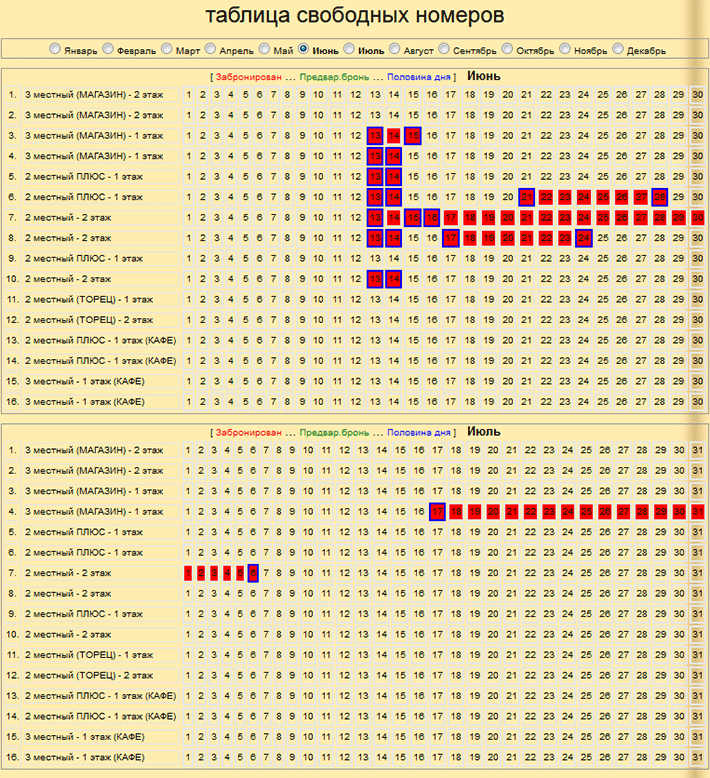Click booked day 14 in June row 4
Viewport: 710px width, 778px height.
click(x=394, y=156)
